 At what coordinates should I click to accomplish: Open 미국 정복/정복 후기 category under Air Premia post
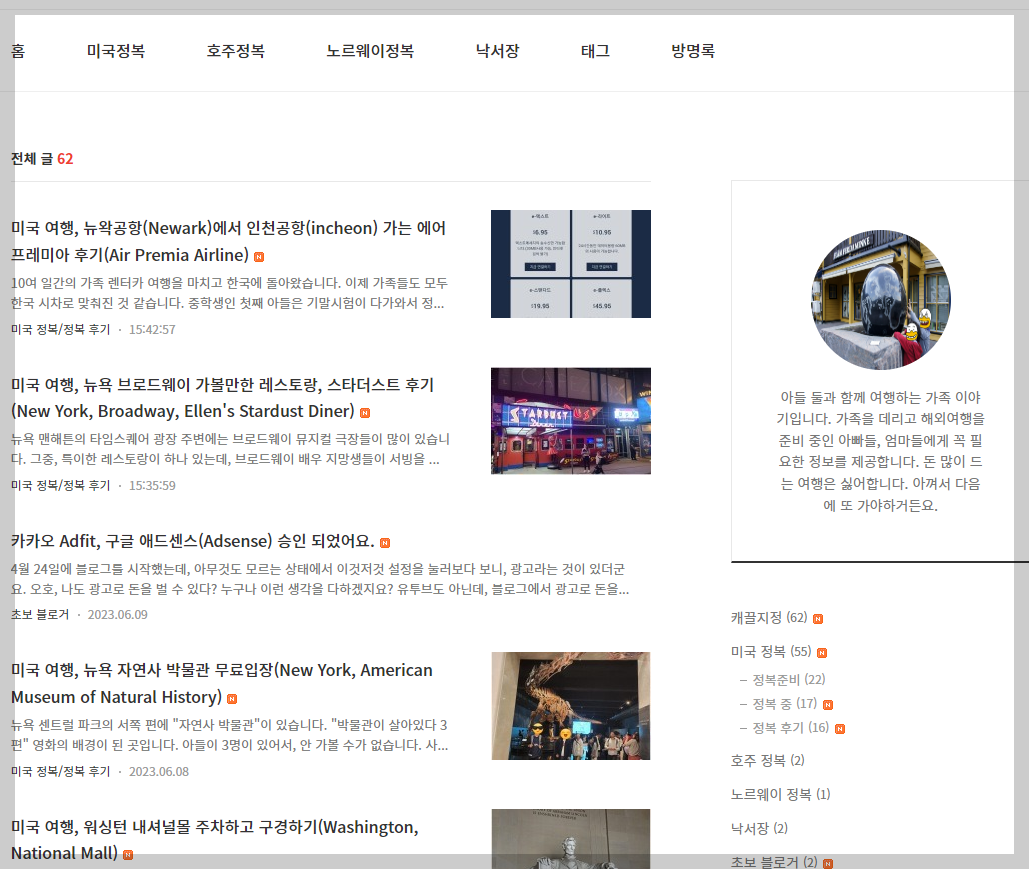[60, 329]
